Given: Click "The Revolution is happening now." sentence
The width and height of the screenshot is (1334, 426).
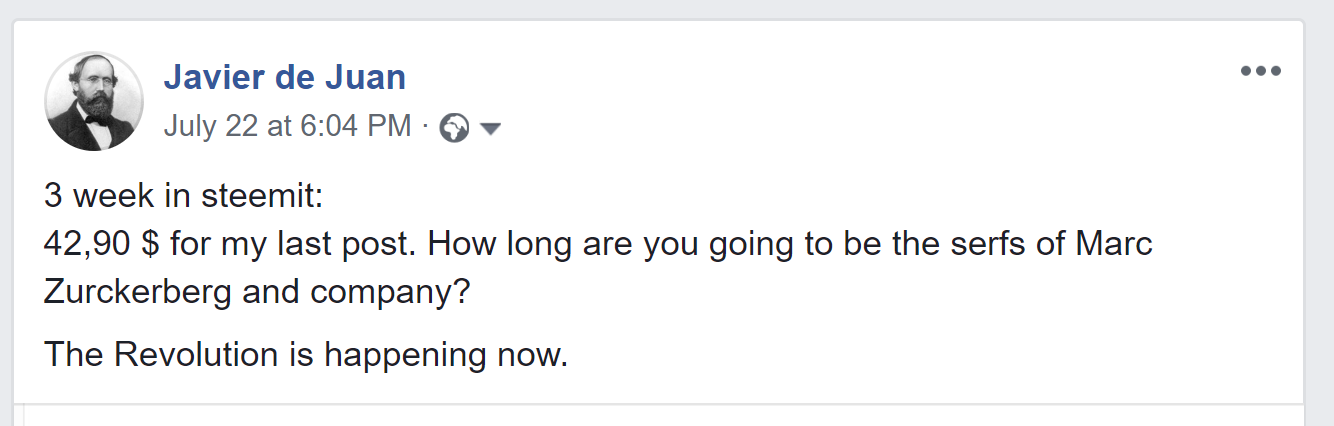Looking at the screenshot, I should [x=306, y=354].
